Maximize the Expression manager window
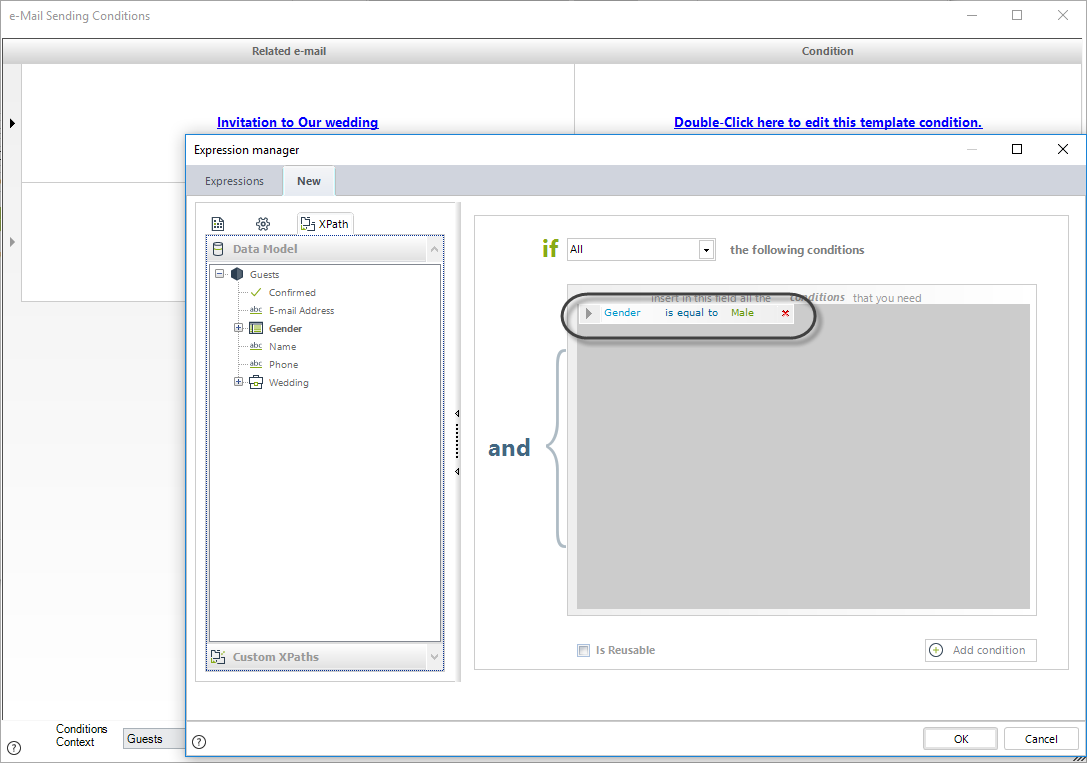 (x=1017, y=149)
